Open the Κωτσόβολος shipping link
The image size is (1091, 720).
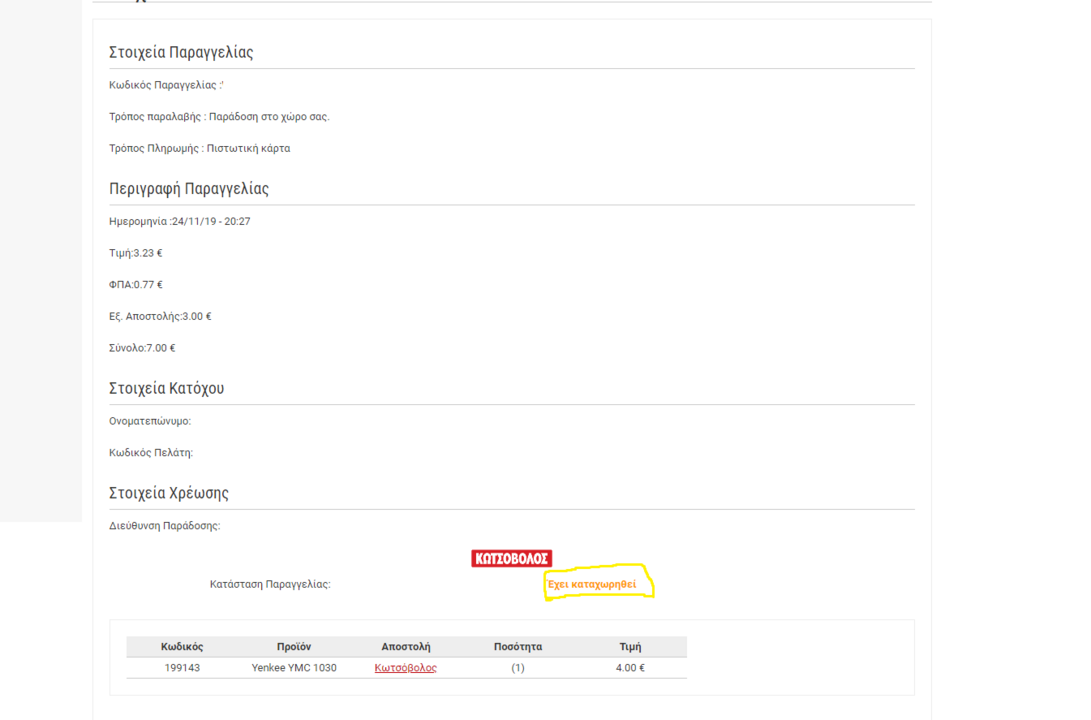coord(405,668)
